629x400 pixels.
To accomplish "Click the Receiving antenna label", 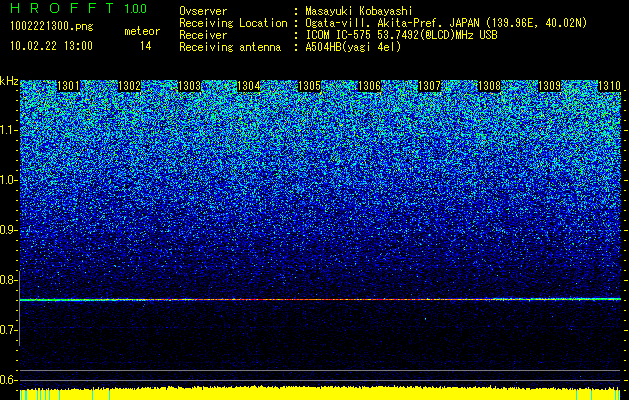I will [230, 47].
